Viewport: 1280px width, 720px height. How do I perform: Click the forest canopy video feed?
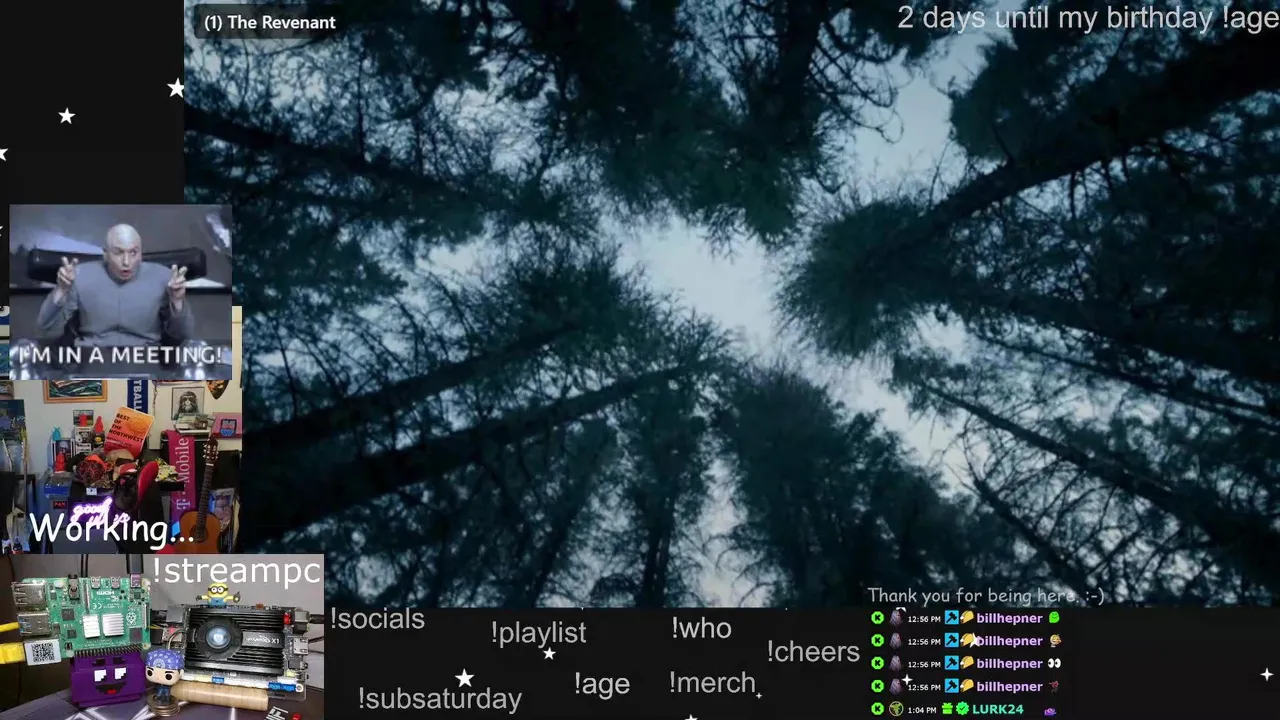click(x=732, y=303)
